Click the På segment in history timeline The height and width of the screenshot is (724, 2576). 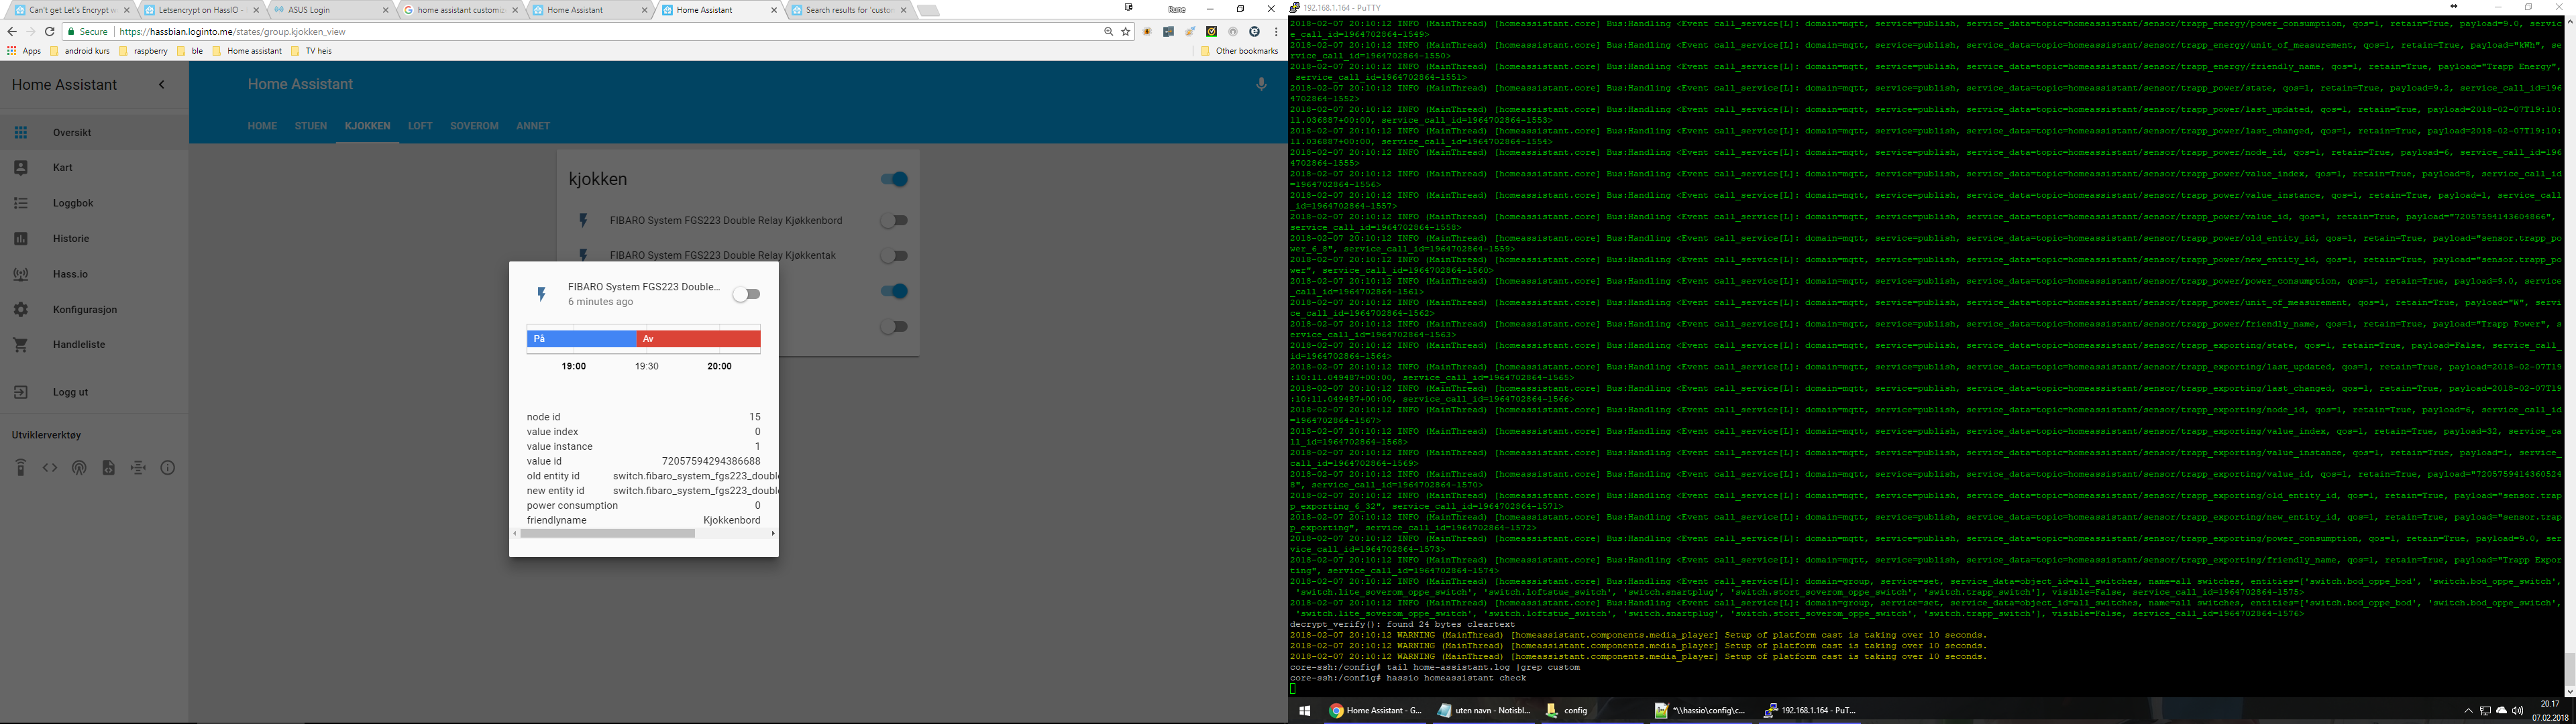point(582,339)
